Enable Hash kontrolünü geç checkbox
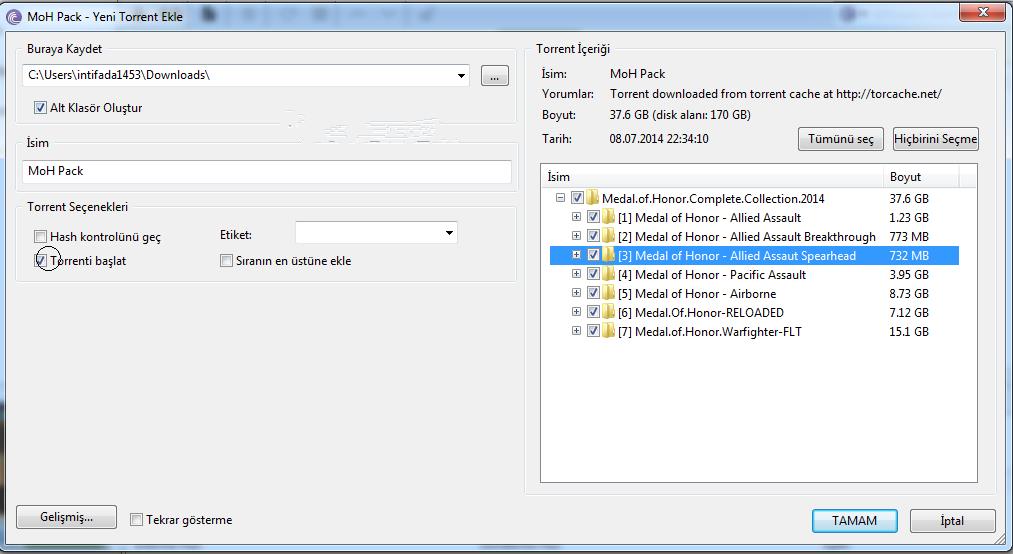 point(41,237)
